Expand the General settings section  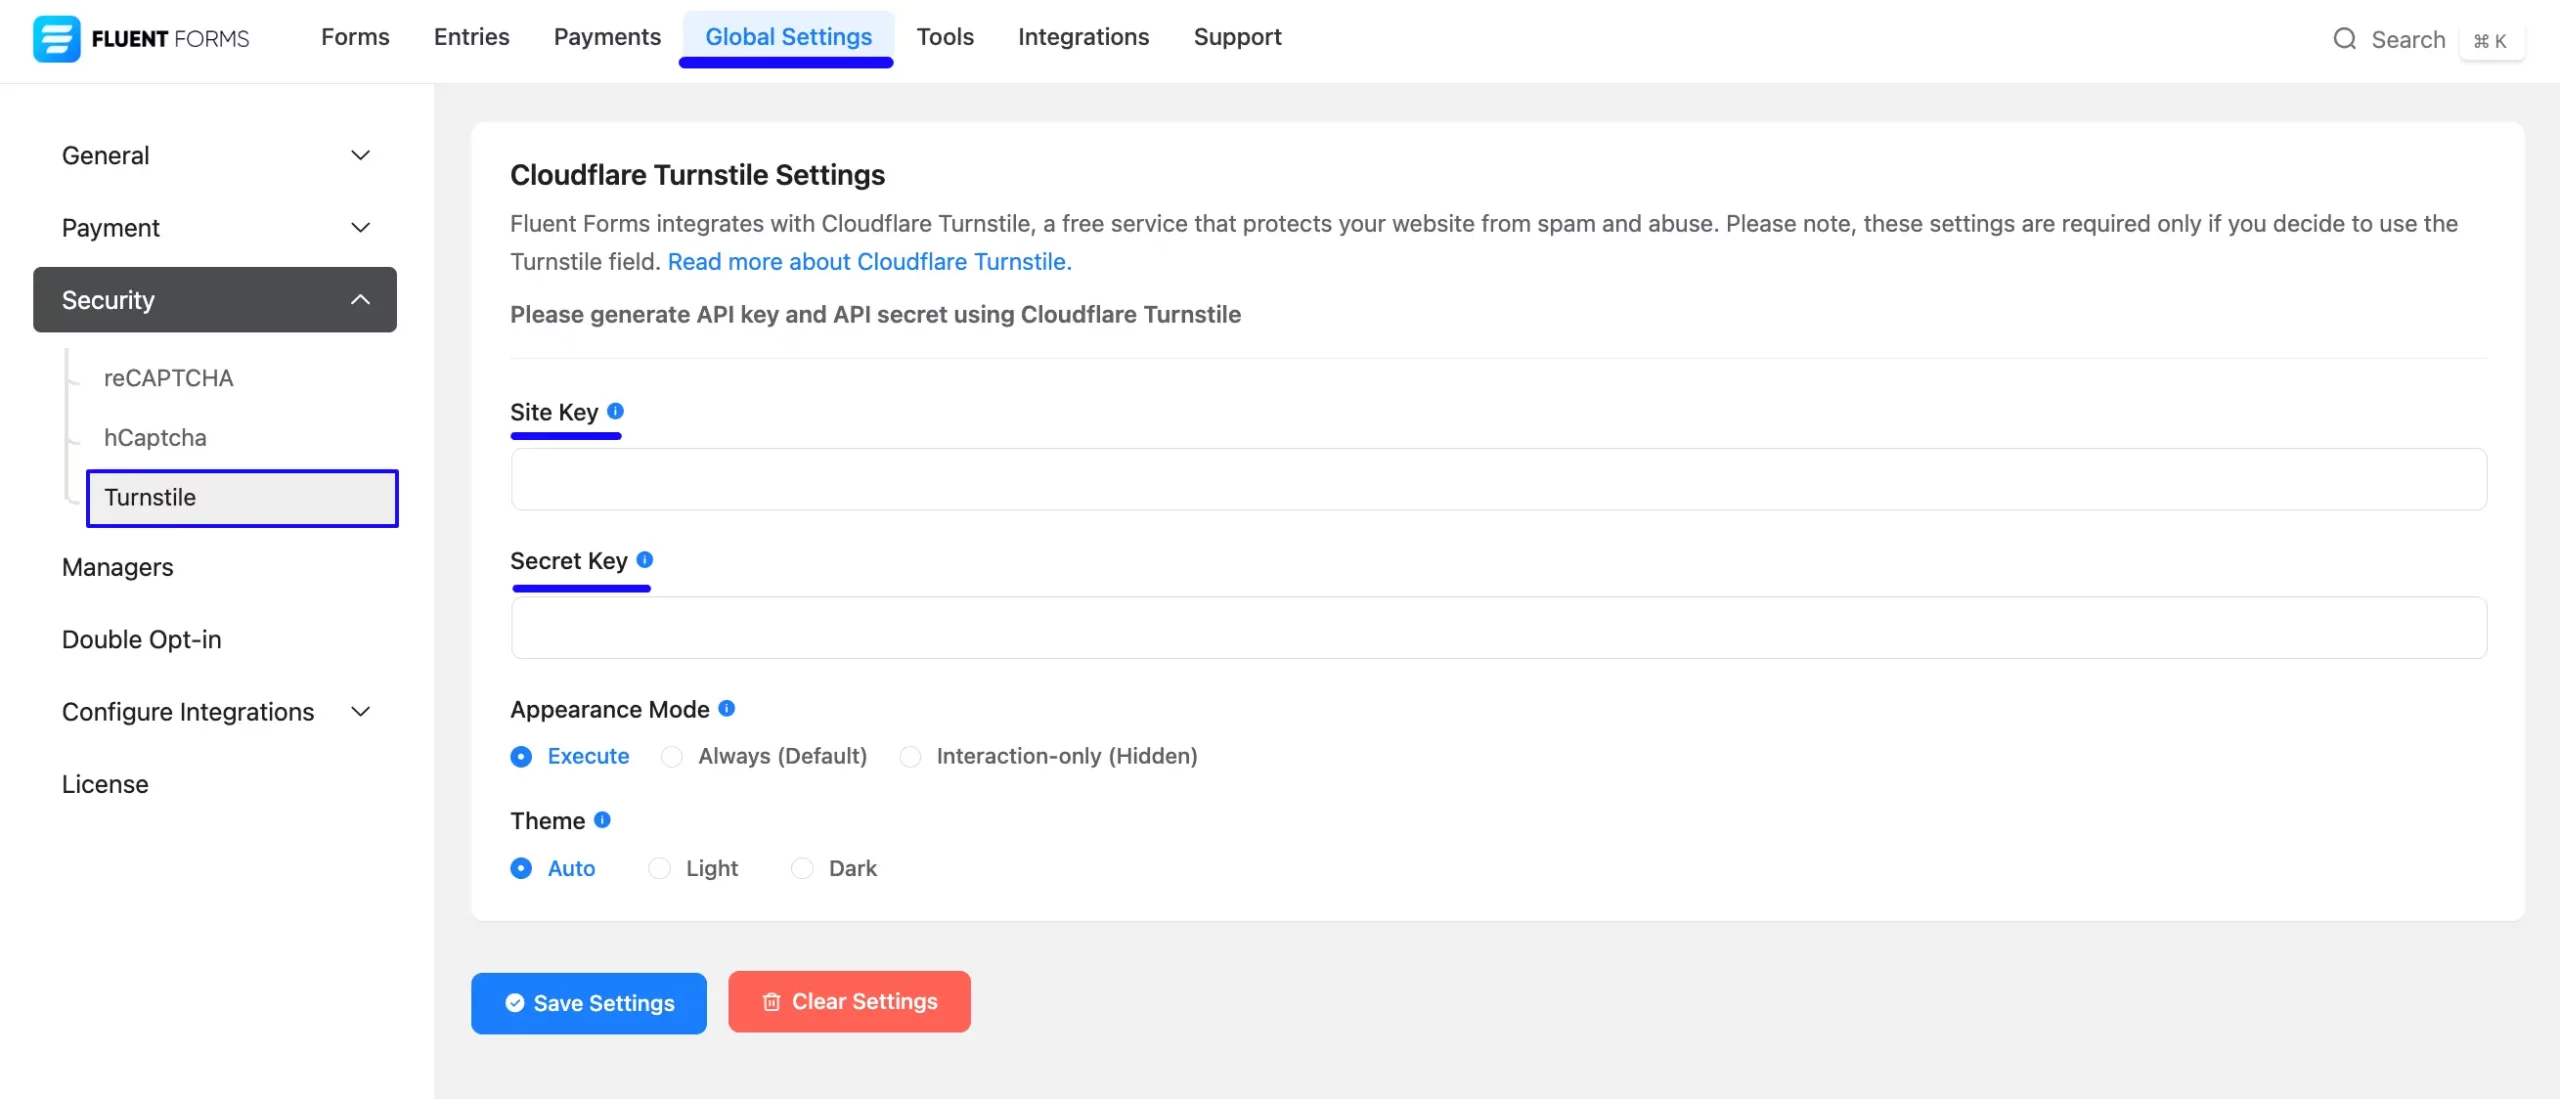[215, 156]
